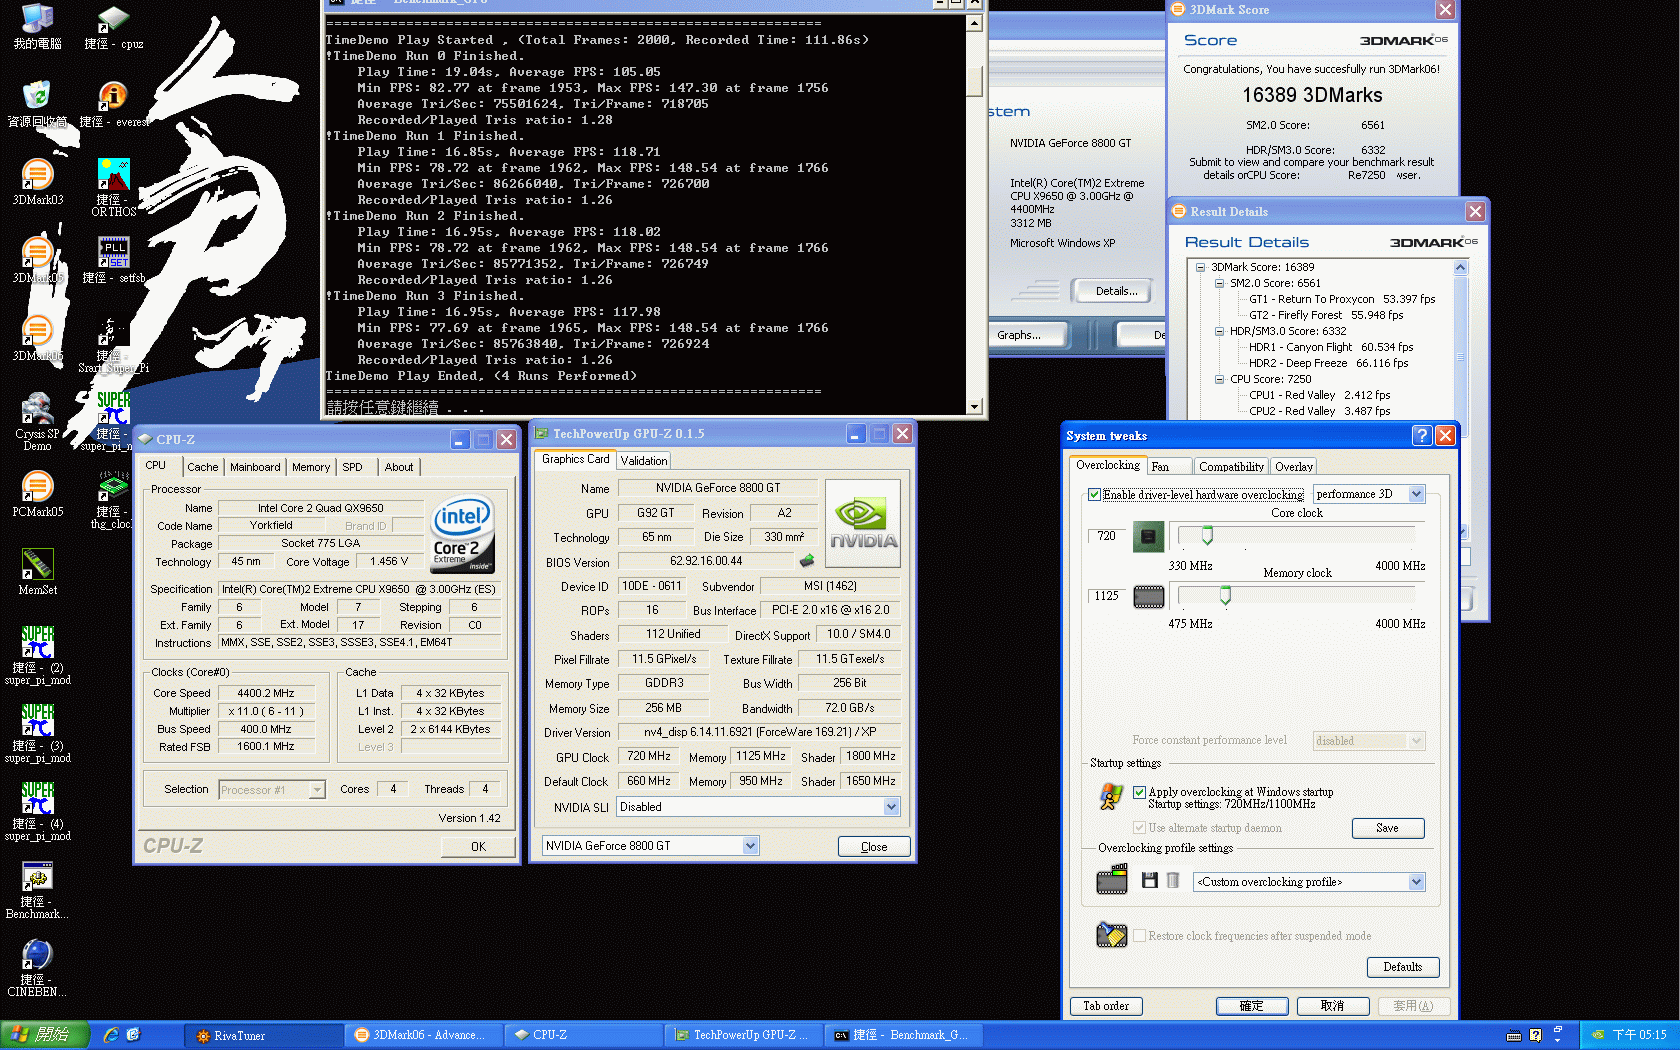Open the cpuz shortcut on desktop
This screenshot has width=1680, height=1050.
click(x=113, y=27)
